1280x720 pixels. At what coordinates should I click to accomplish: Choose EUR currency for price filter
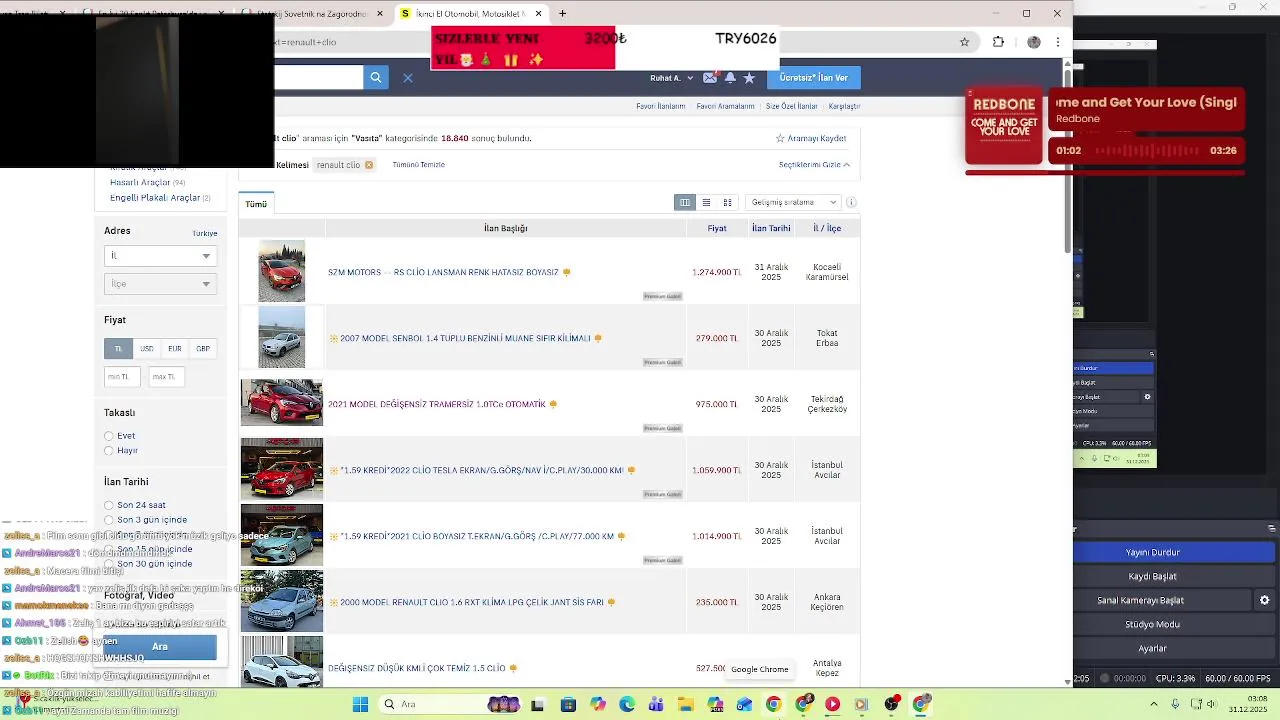coord(175,349)
